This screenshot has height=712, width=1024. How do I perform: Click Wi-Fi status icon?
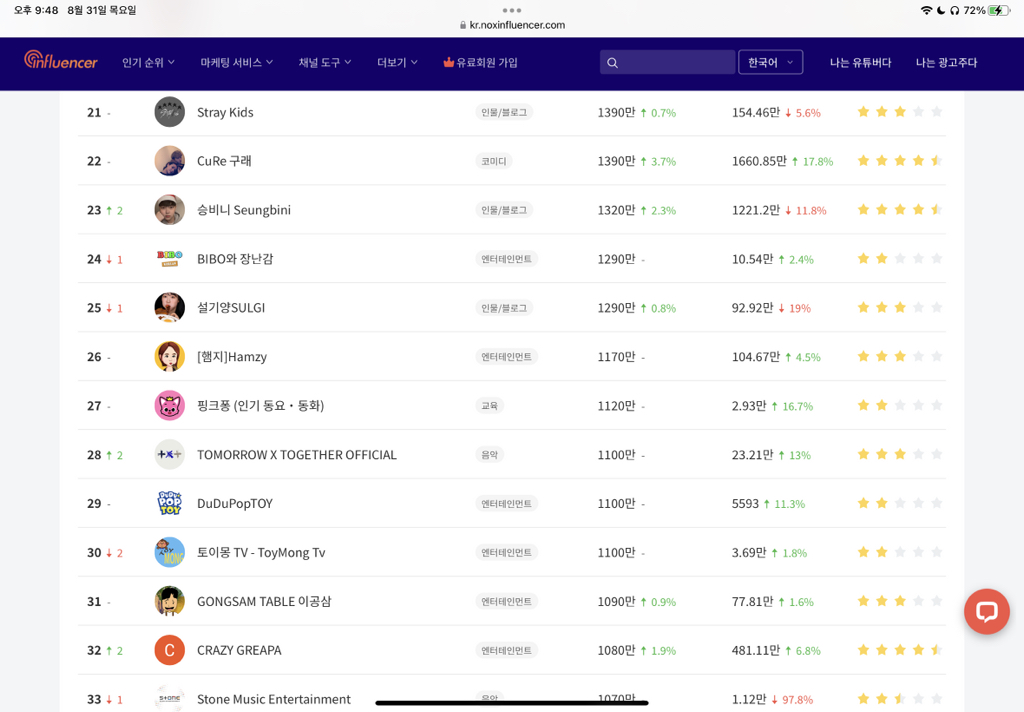point(926,10)
